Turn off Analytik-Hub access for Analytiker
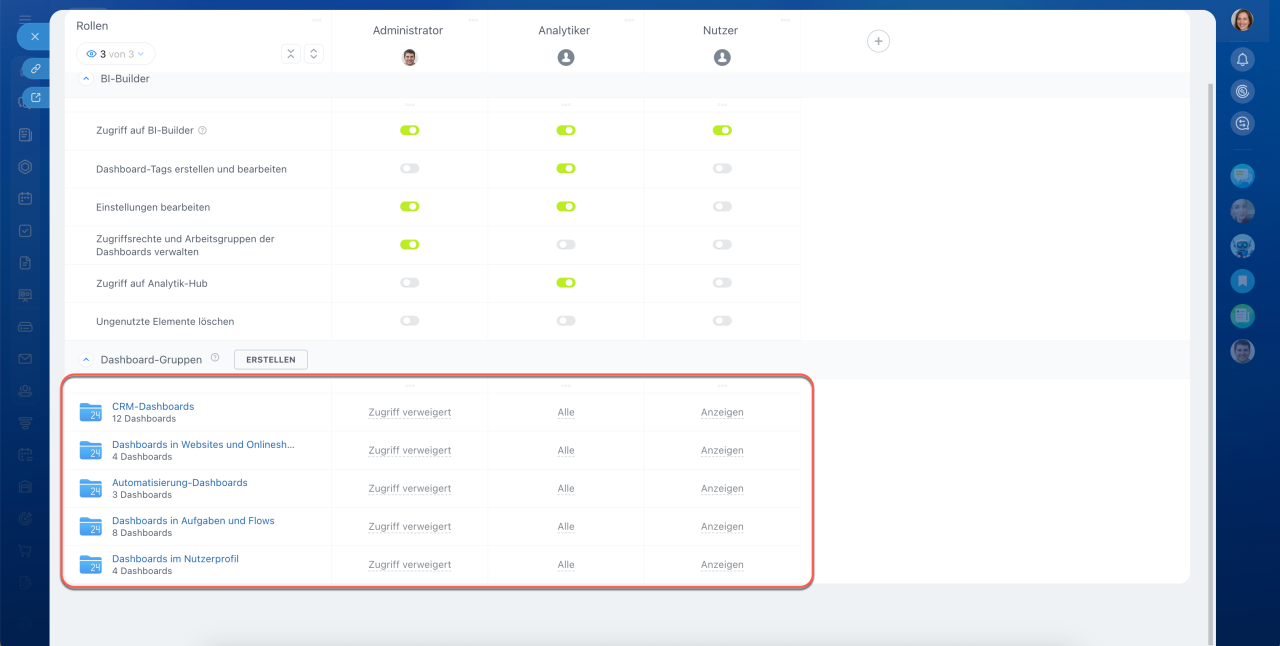The height and width of the screenshot is (646, 1280). [566, 283]
